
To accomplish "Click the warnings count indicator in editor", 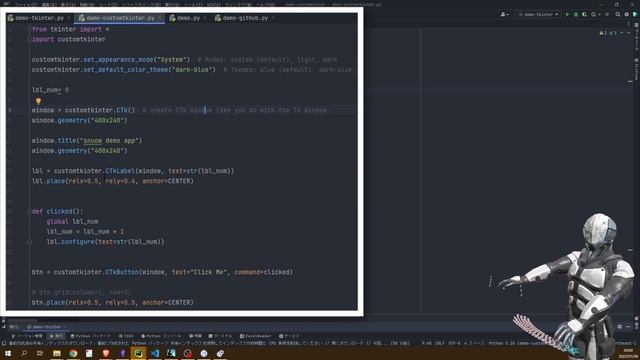I will point(603,33).
